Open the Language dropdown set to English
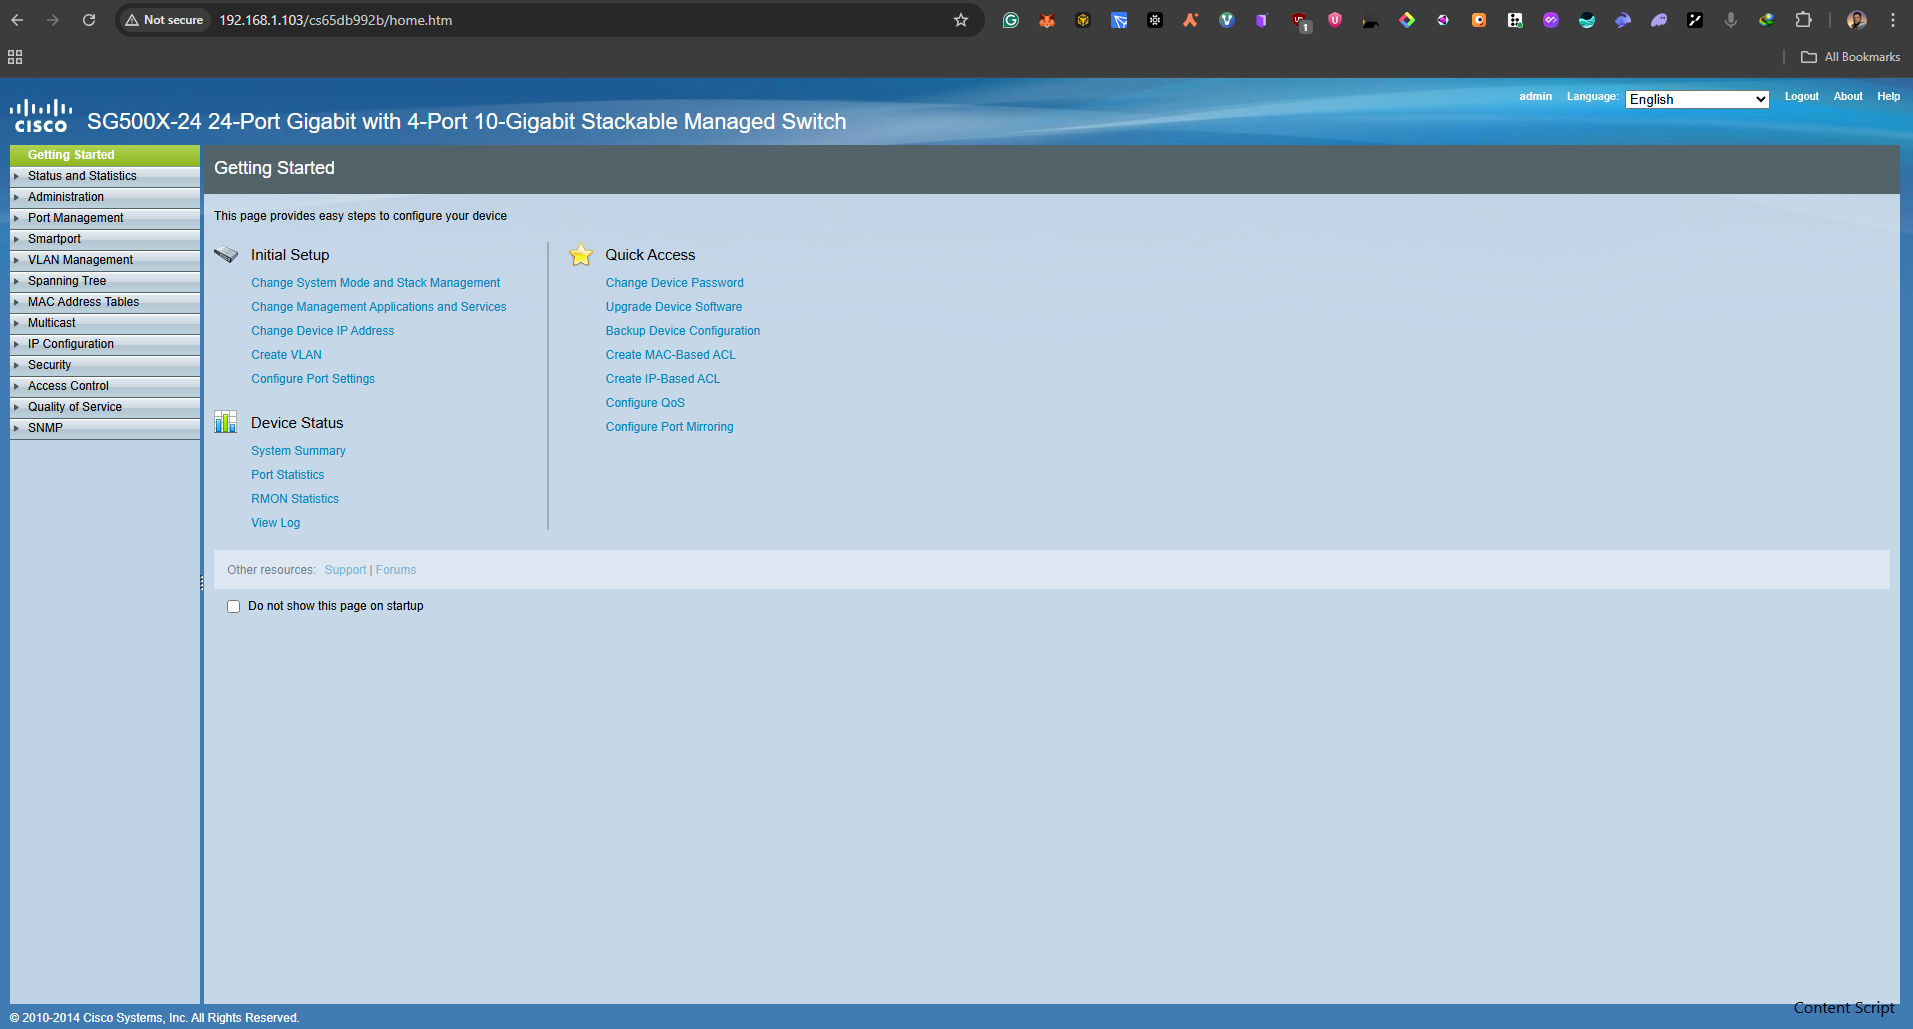1913x1029 pixels. coord(1696,99)
